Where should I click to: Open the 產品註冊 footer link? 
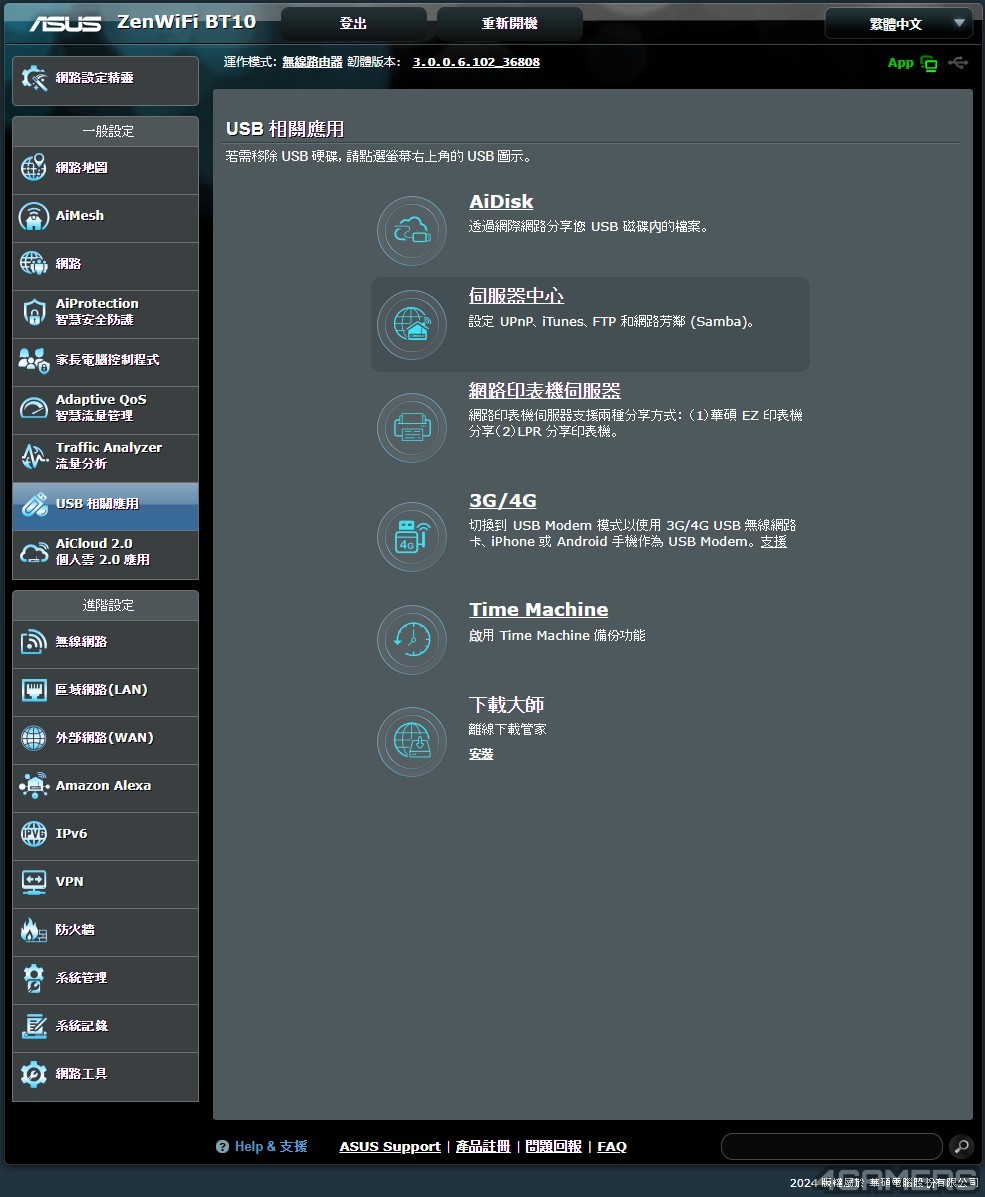pyautogui.click(x=483, y=1147)
